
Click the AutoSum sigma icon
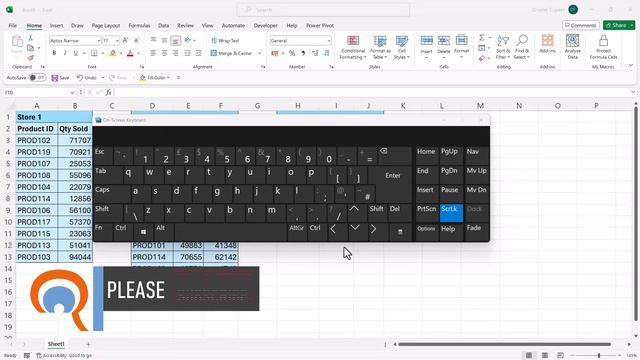482,38
